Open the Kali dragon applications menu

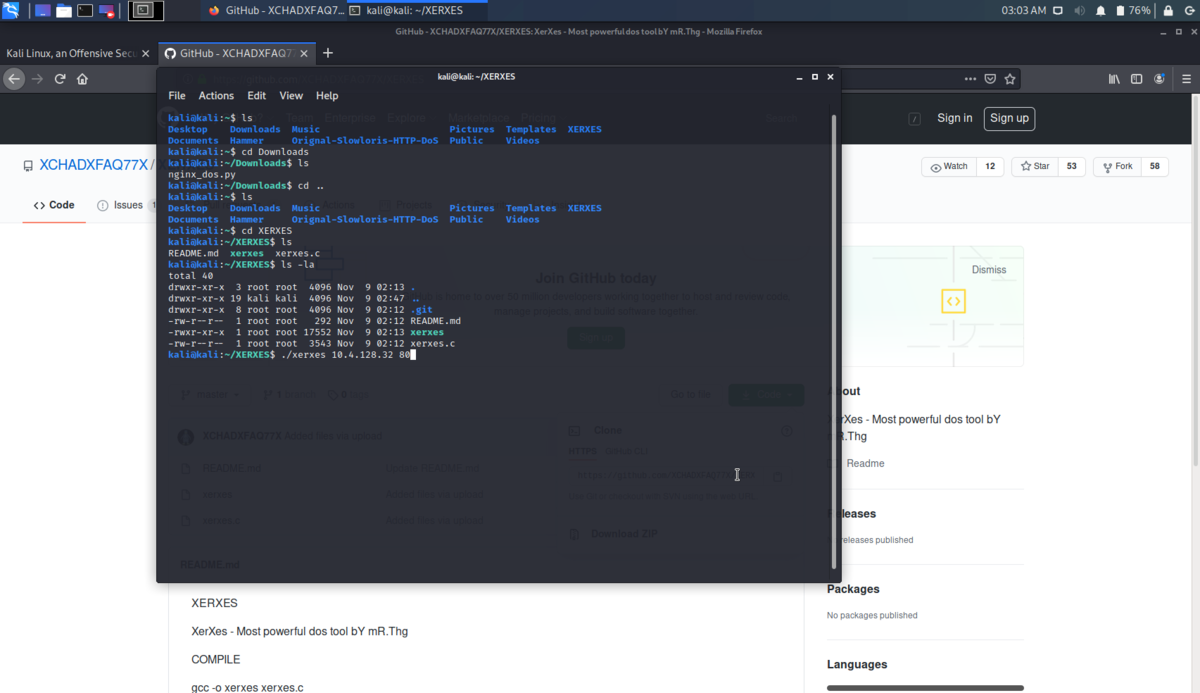tap(11, 11)
